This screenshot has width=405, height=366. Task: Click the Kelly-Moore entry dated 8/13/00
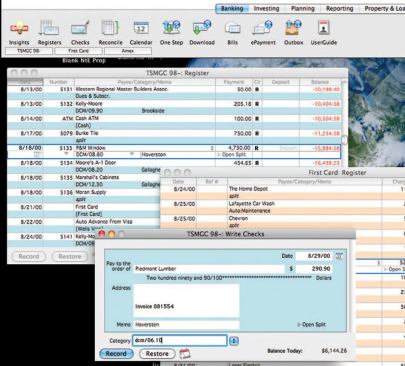[89, 104]
